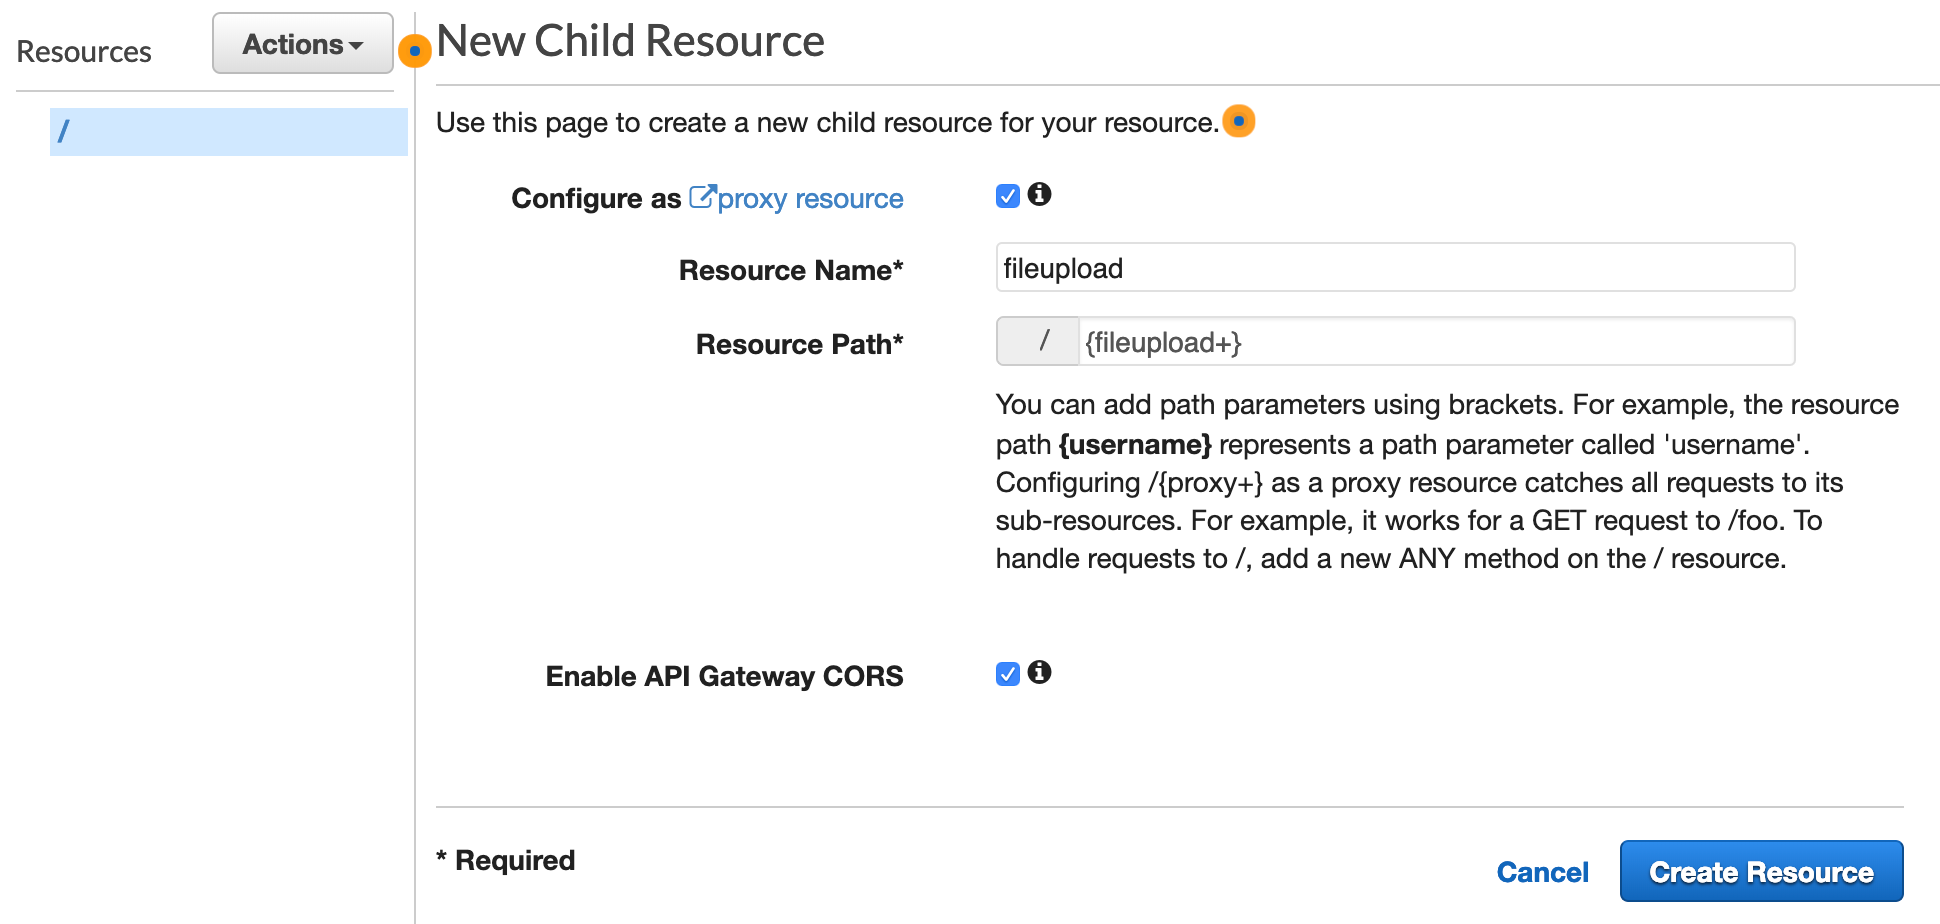Open the Actions dropdown menu

pyautogui.click(x=302, y=44)
